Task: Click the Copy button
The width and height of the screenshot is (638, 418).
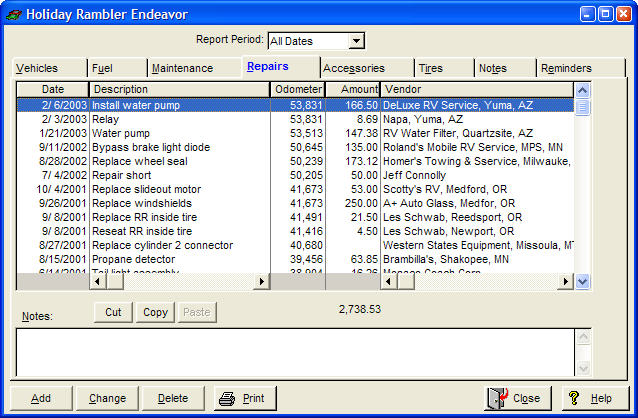Action: (x=155, y=312)
